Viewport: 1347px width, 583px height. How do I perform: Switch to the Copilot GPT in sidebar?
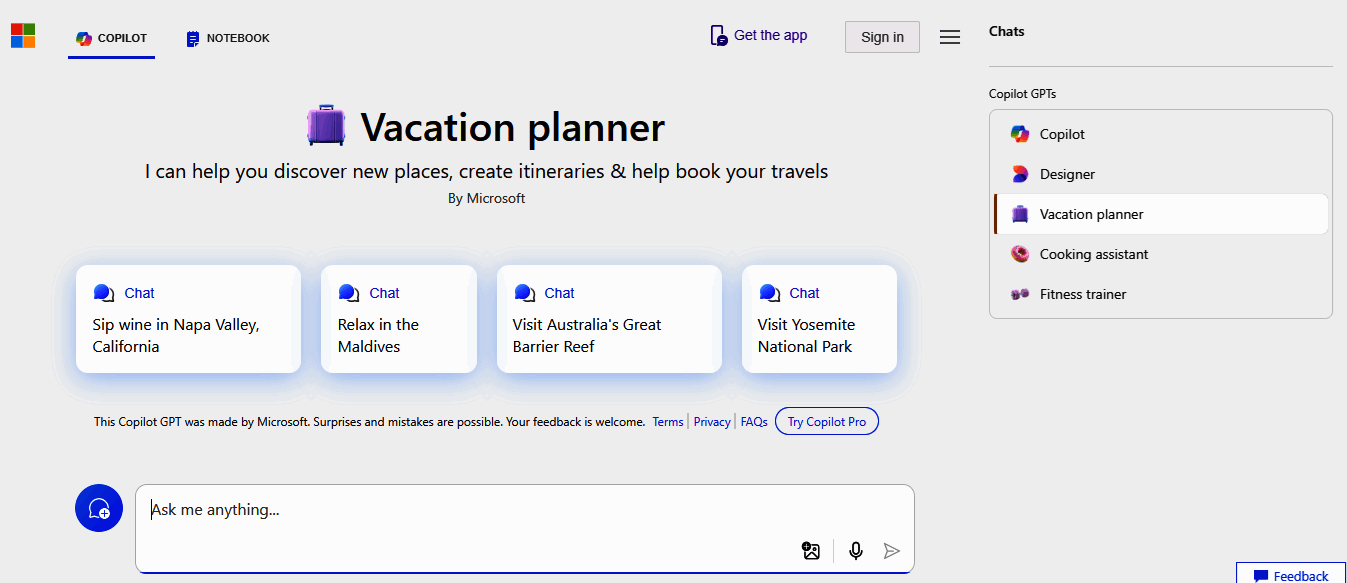pos(1061,134)
